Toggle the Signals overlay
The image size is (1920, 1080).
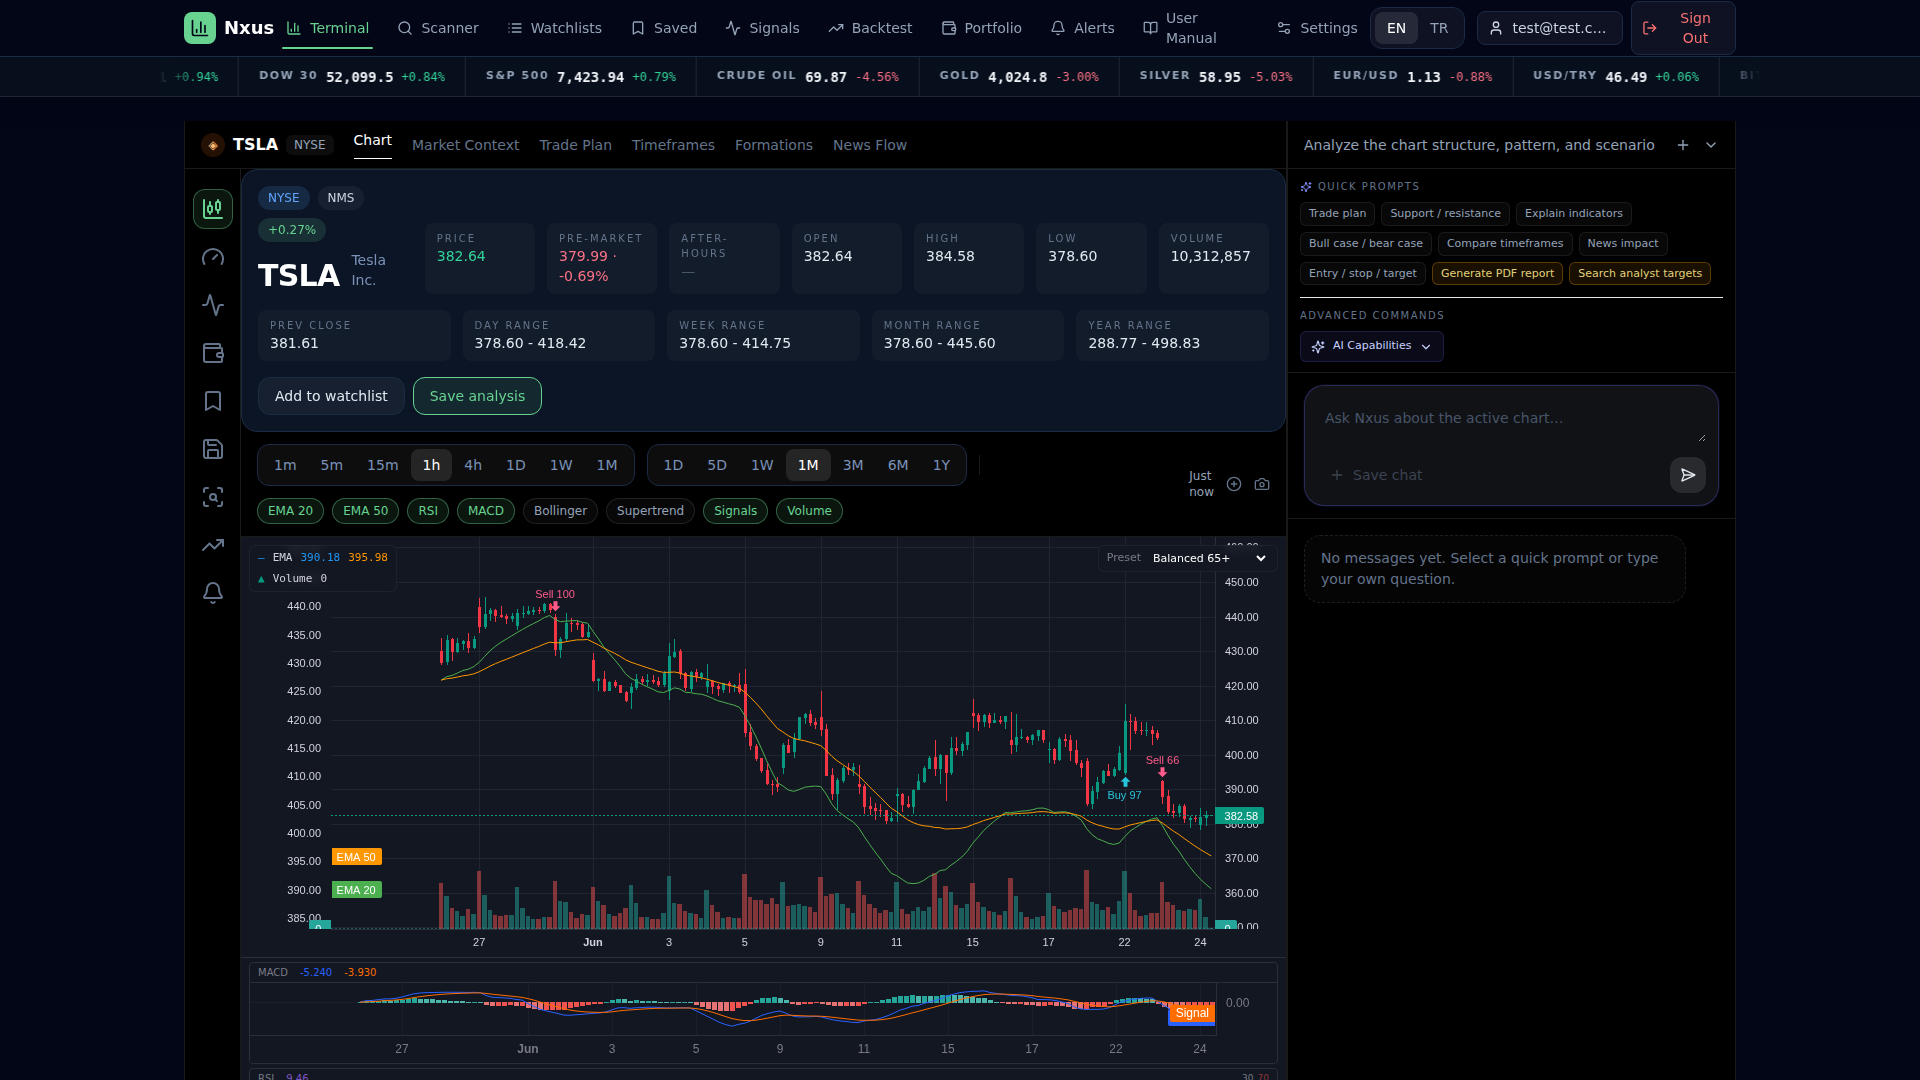[x=735, y=511]
